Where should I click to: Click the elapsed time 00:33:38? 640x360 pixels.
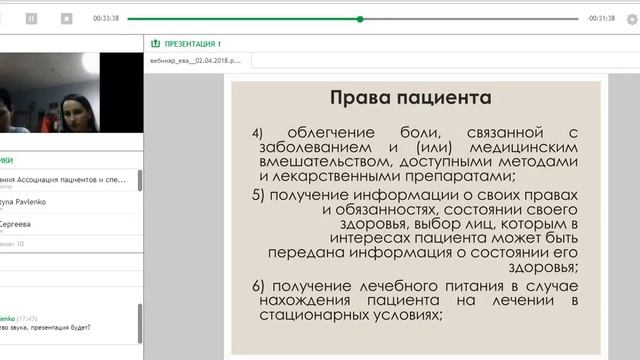point(106,18)
